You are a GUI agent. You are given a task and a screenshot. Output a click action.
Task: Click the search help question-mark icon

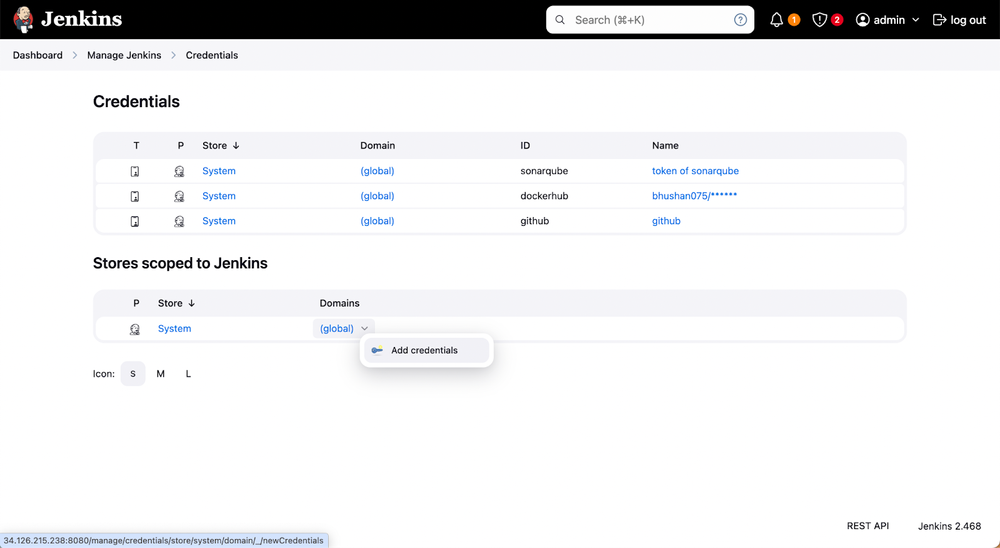pyautogui.click(x=740, y=20)
